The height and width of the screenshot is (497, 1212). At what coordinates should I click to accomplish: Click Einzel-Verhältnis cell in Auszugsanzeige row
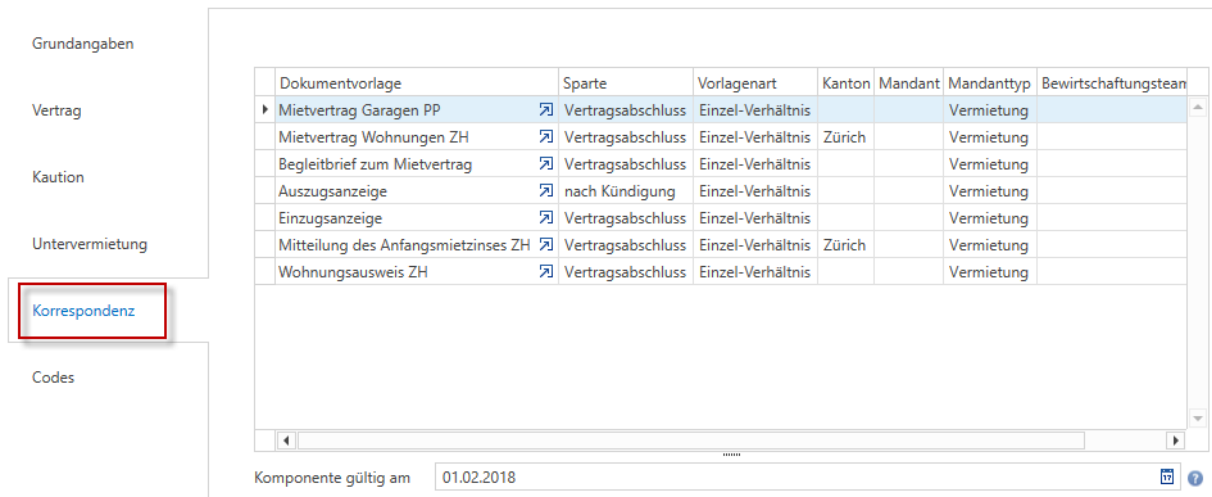(755, 191)
